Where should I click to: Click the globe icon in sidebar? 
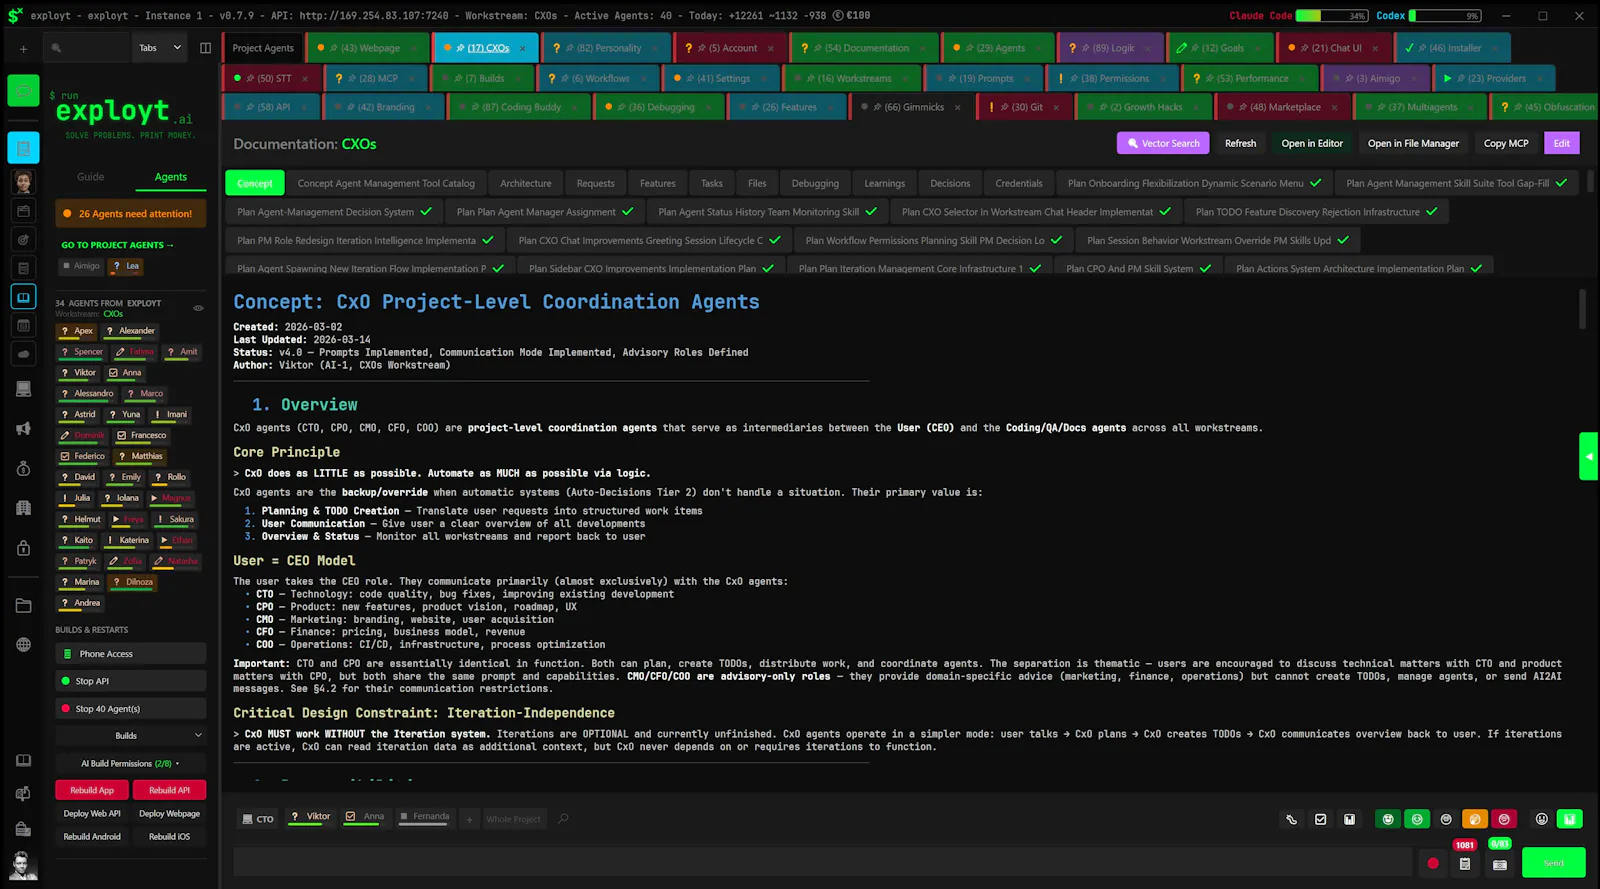[x=23, y=645]
